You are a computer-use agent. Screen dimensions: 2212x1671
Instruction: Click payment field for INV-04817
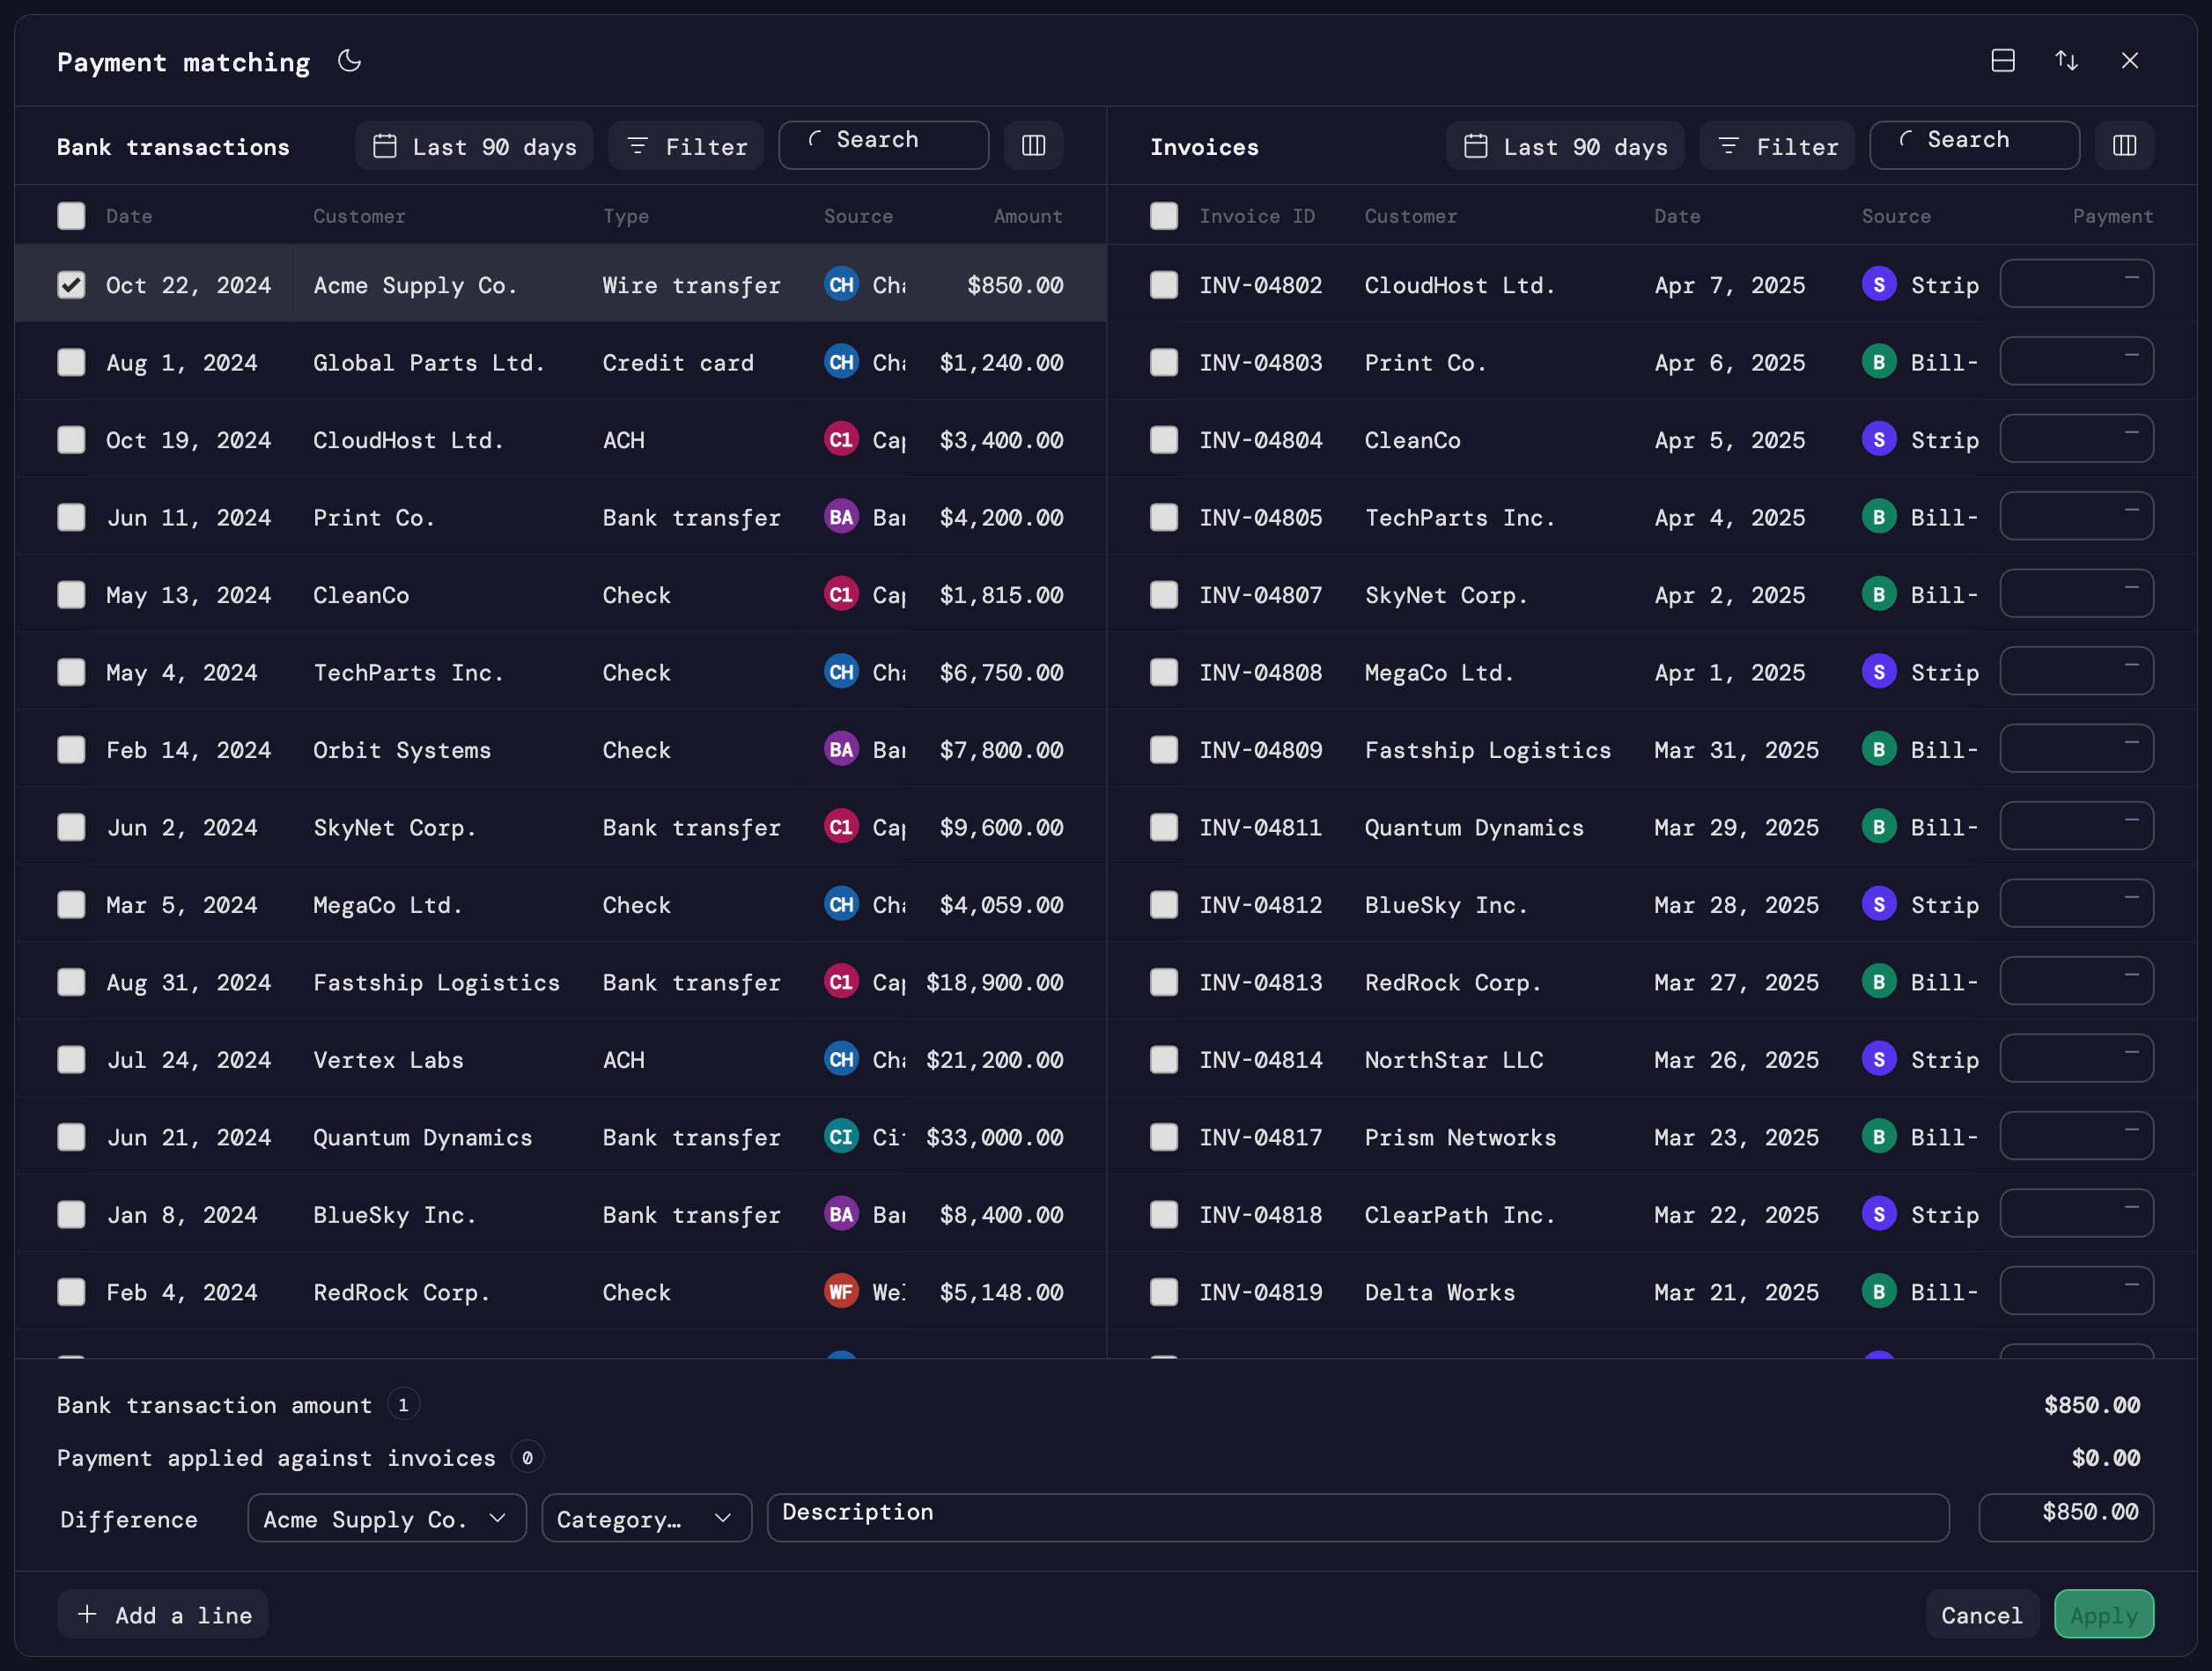coord(2077,1137)
